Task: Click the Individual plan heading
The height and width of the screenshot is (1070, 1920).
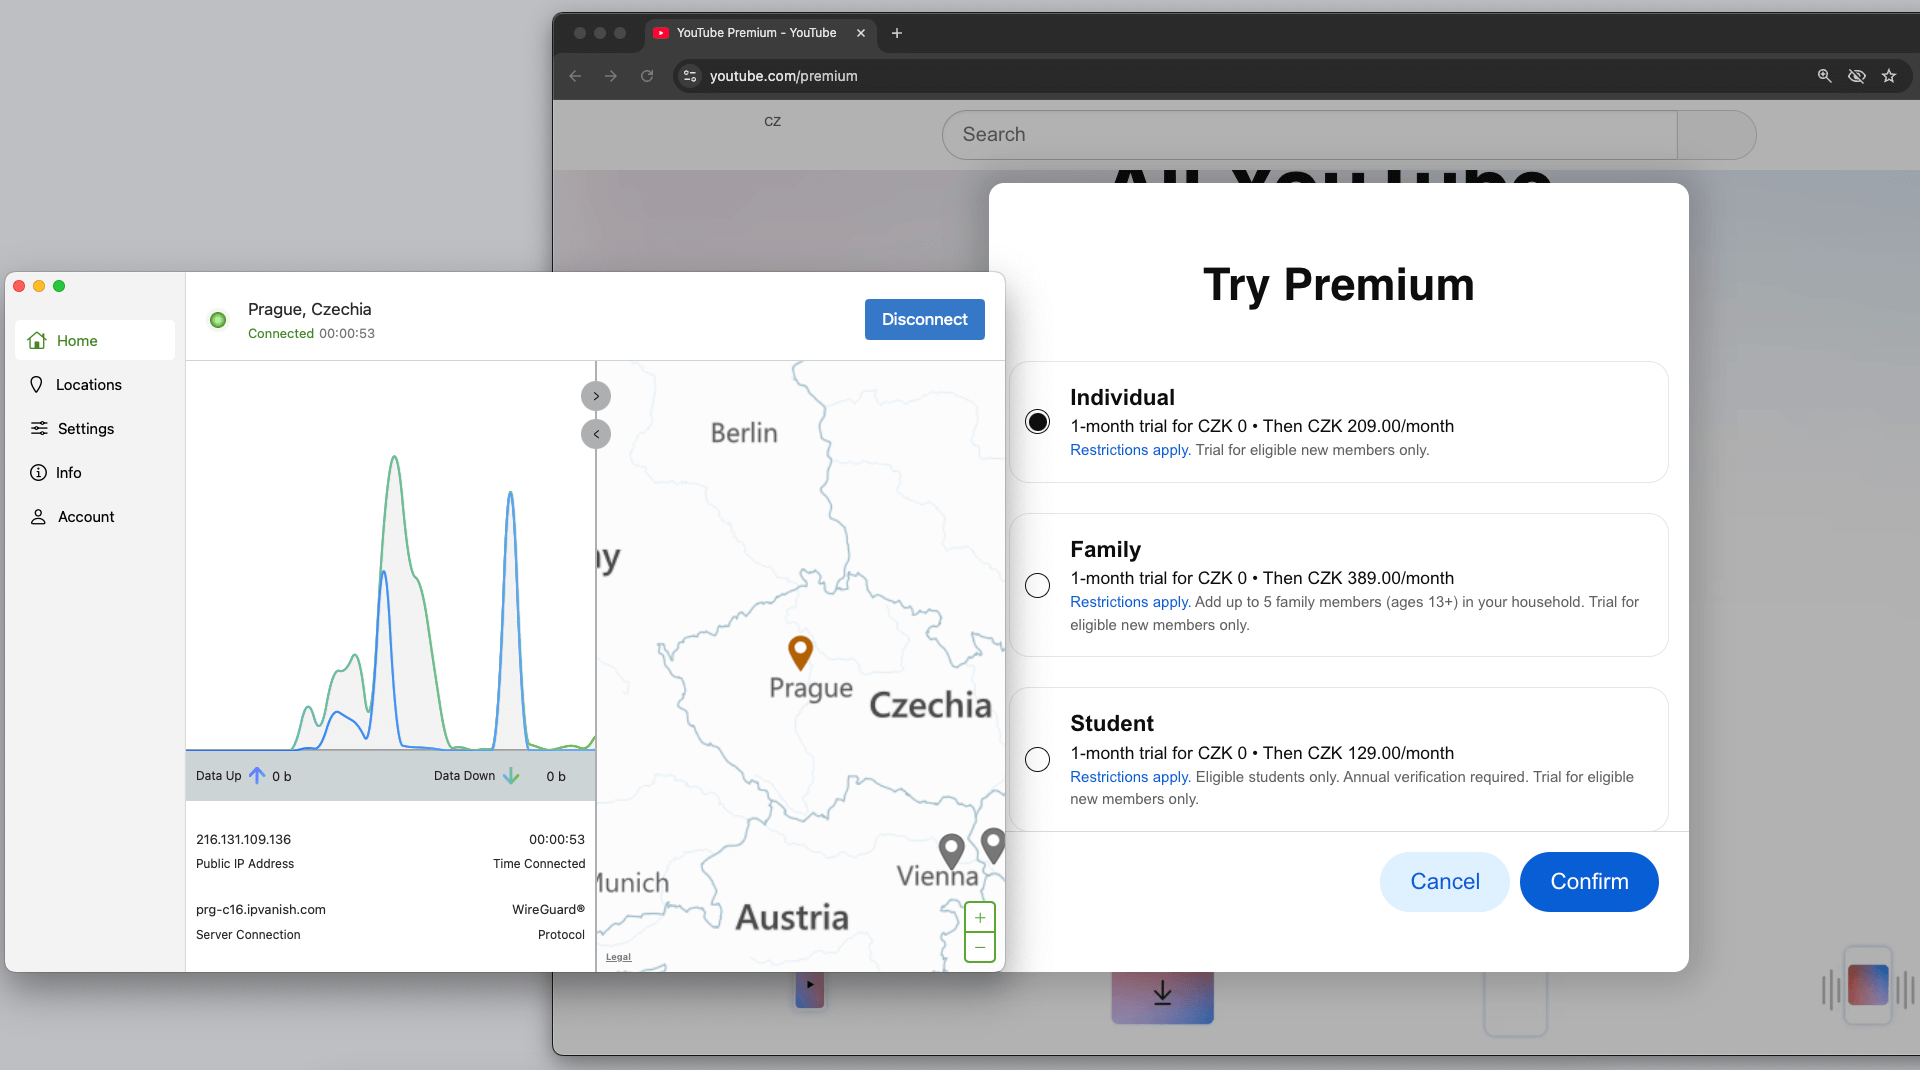Action: 1122,397
